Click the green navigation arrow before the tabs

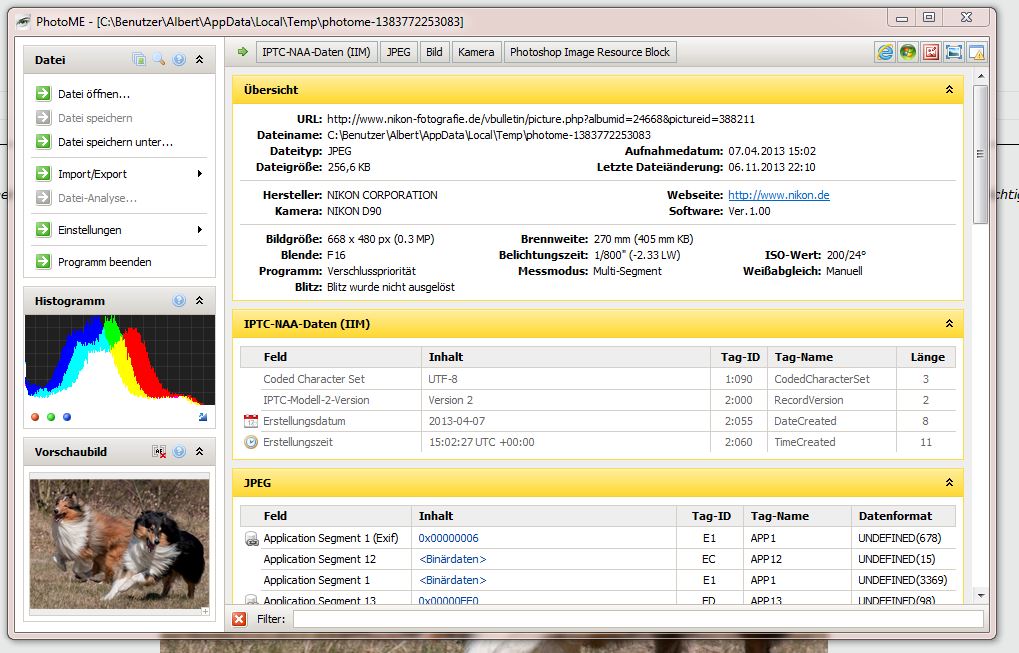tap(242, 51)
